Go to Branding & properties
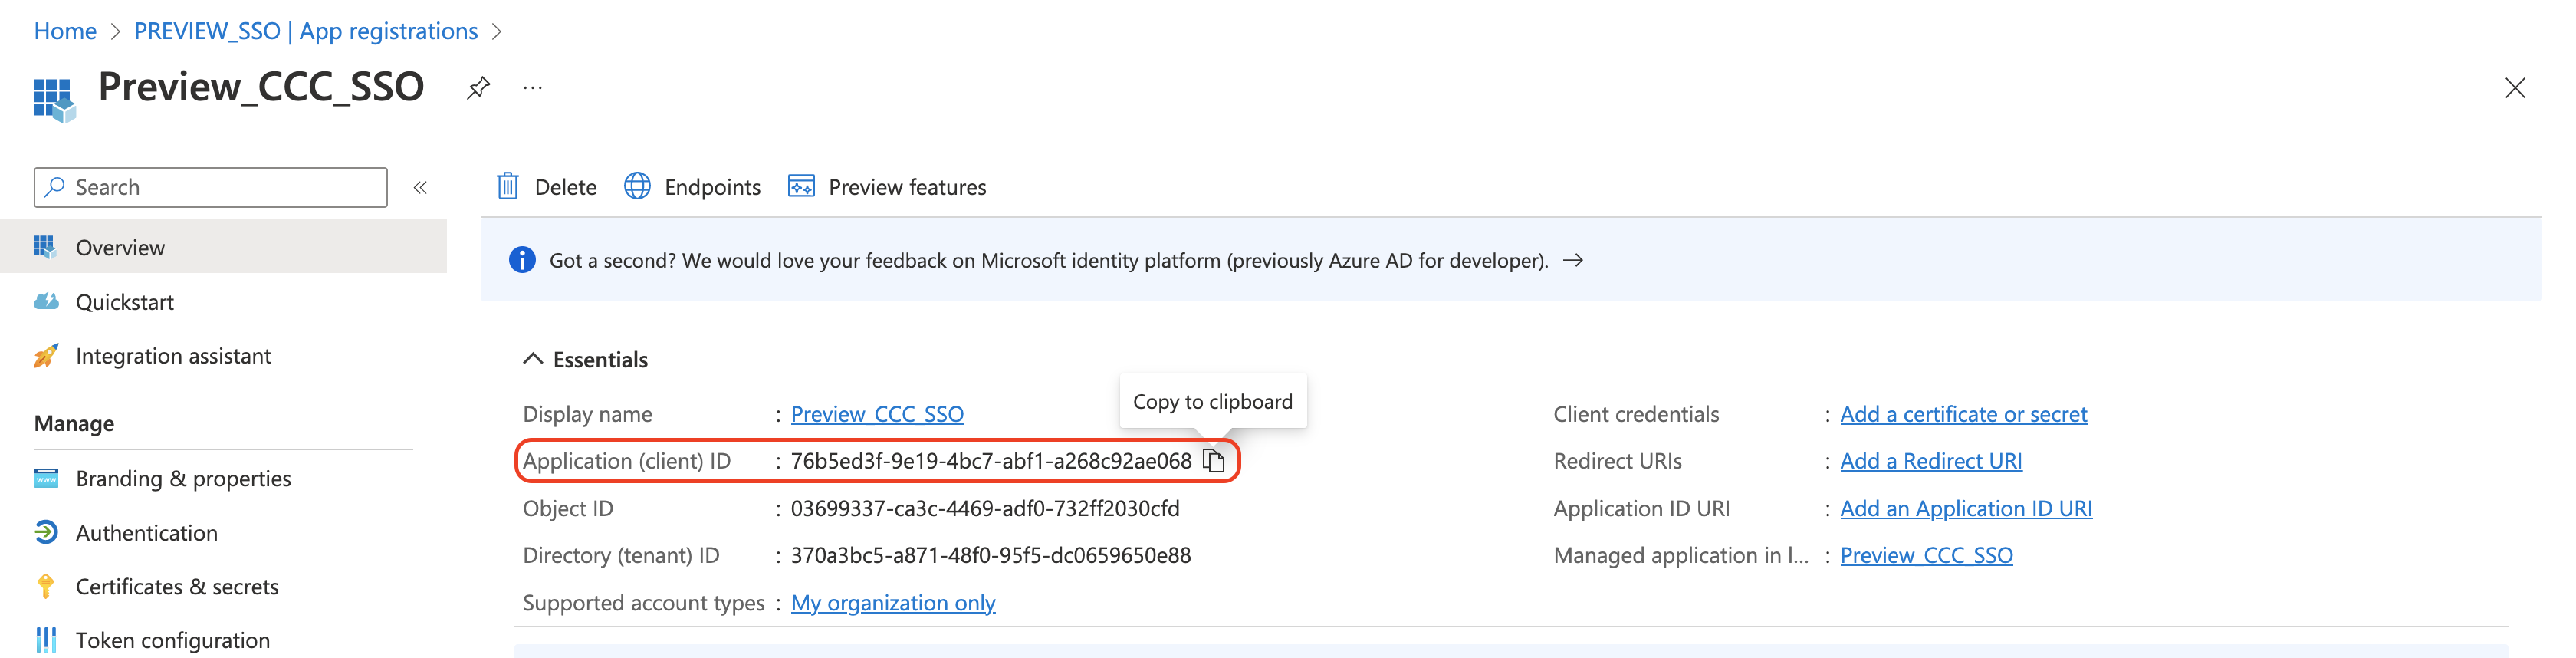 (x=183, y=479)
